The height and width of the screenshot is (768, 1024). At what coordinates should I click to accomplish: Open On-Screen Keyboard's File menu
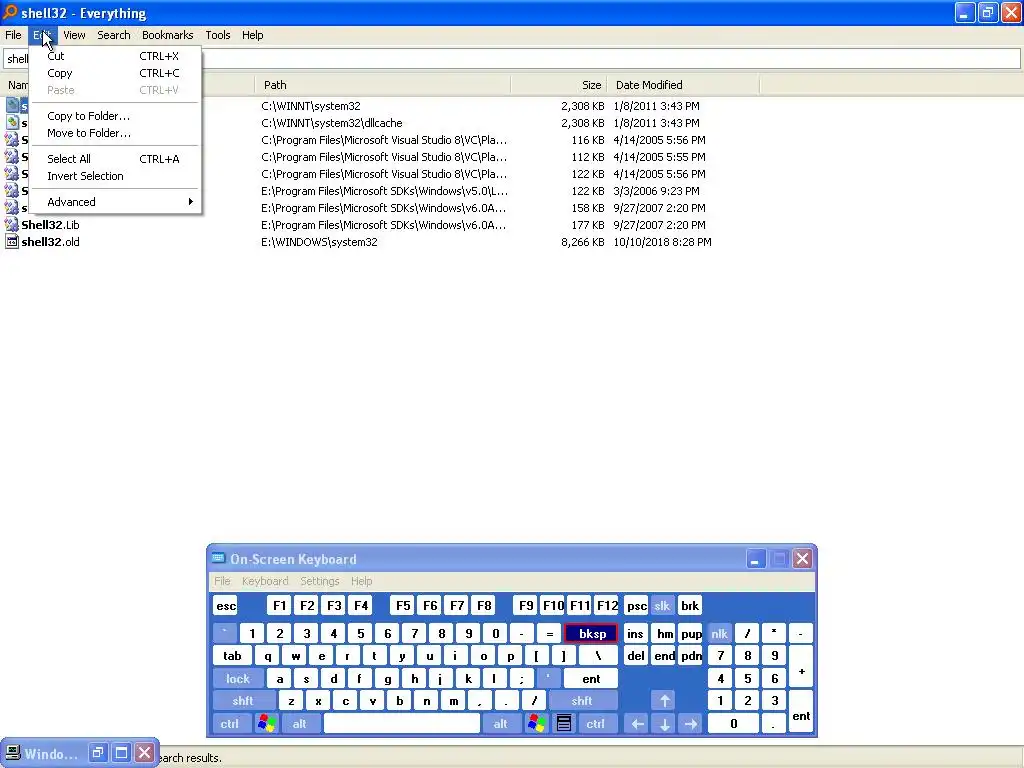pyautogui.click(x=222, y=581)
